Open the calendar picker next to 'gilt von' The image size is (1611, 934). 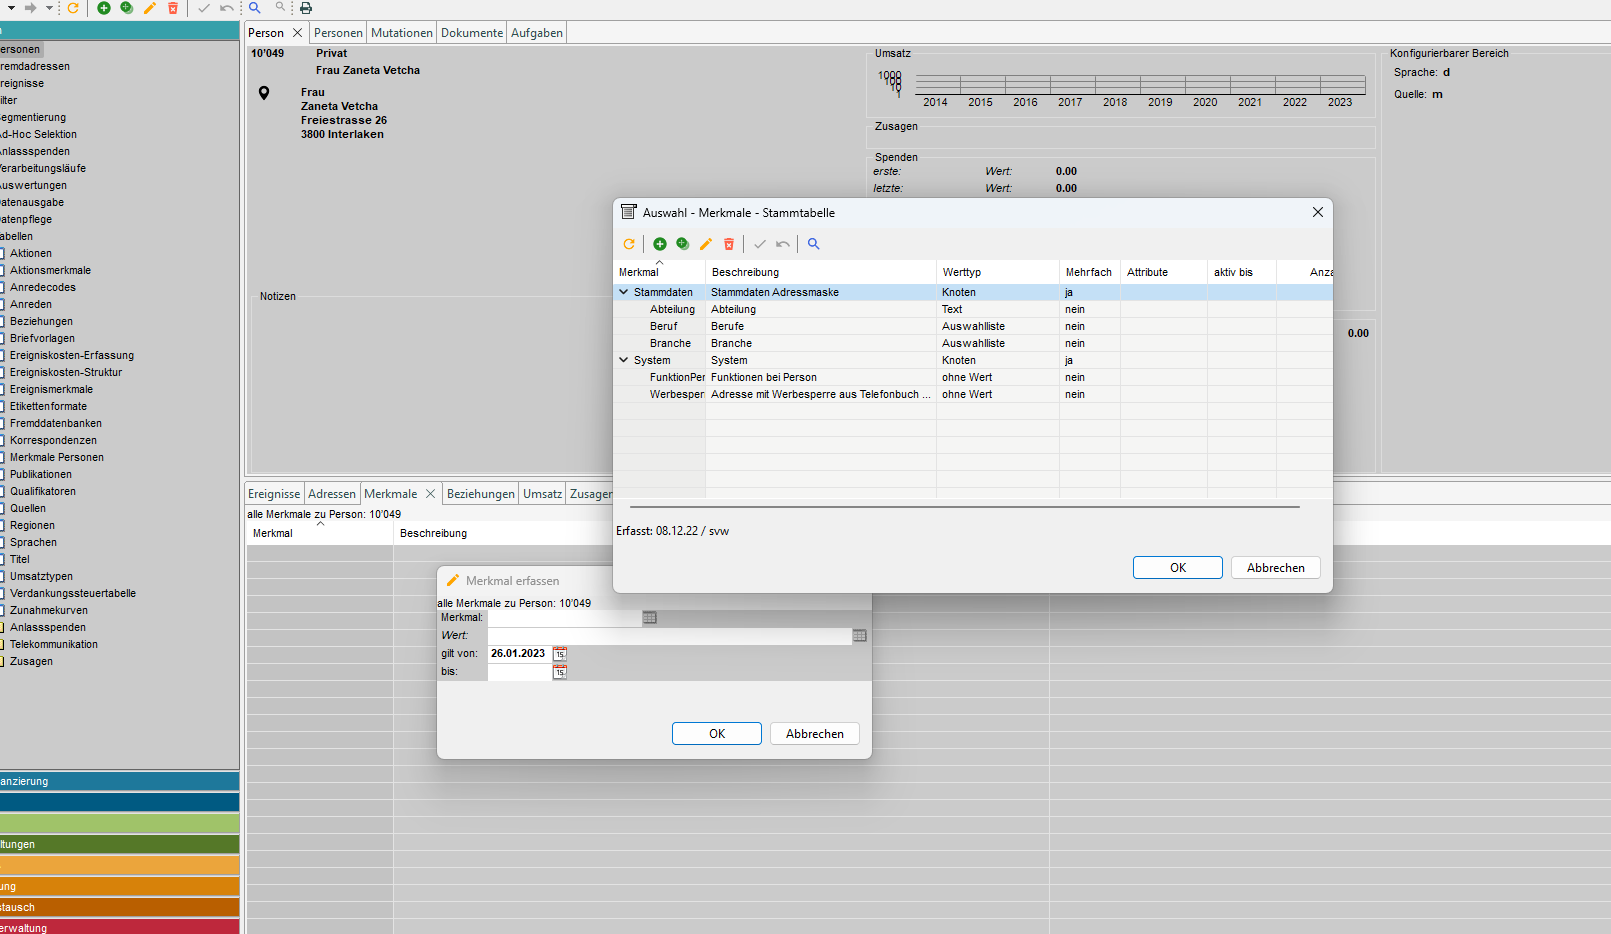[560, 654]
